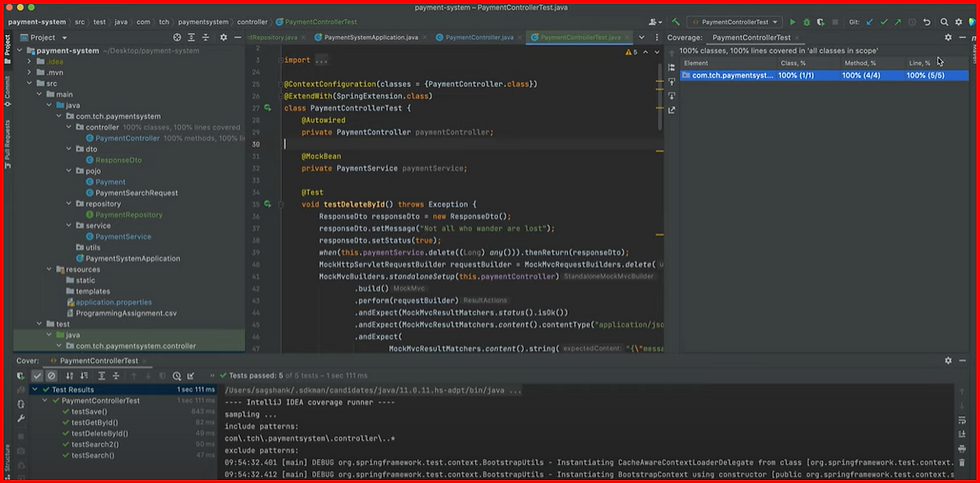Toggle sort alphabetically in test results
This screenshot has height=483, width=980.
(x=68, y=376)
